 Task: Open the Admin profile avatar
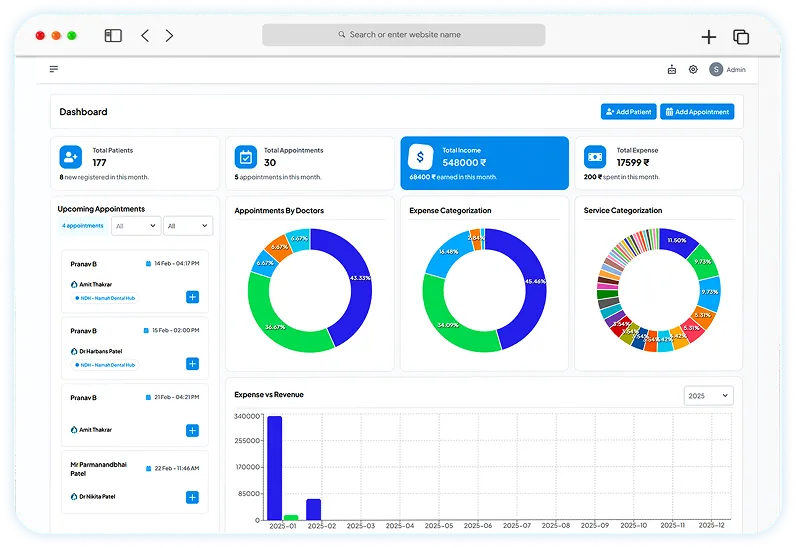click(x=716, y=70)
